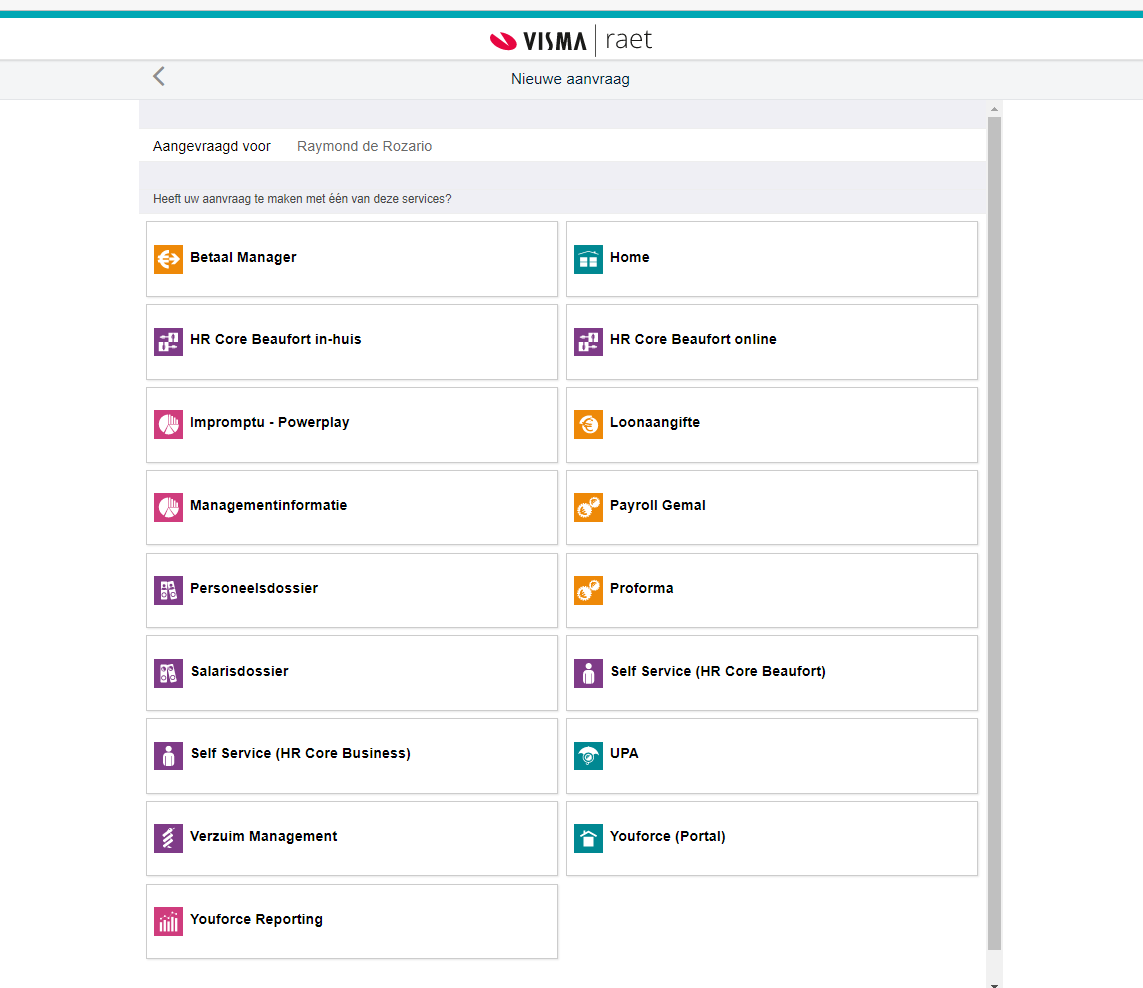1143x988 pixels.
Task: Select the Youforce Reporting tile
Action: pos(352,922)
